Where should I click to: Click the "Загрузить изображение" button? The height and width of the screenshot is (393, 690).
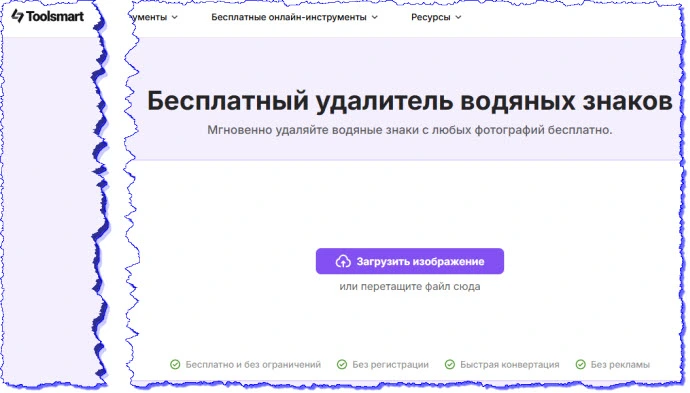410,261
